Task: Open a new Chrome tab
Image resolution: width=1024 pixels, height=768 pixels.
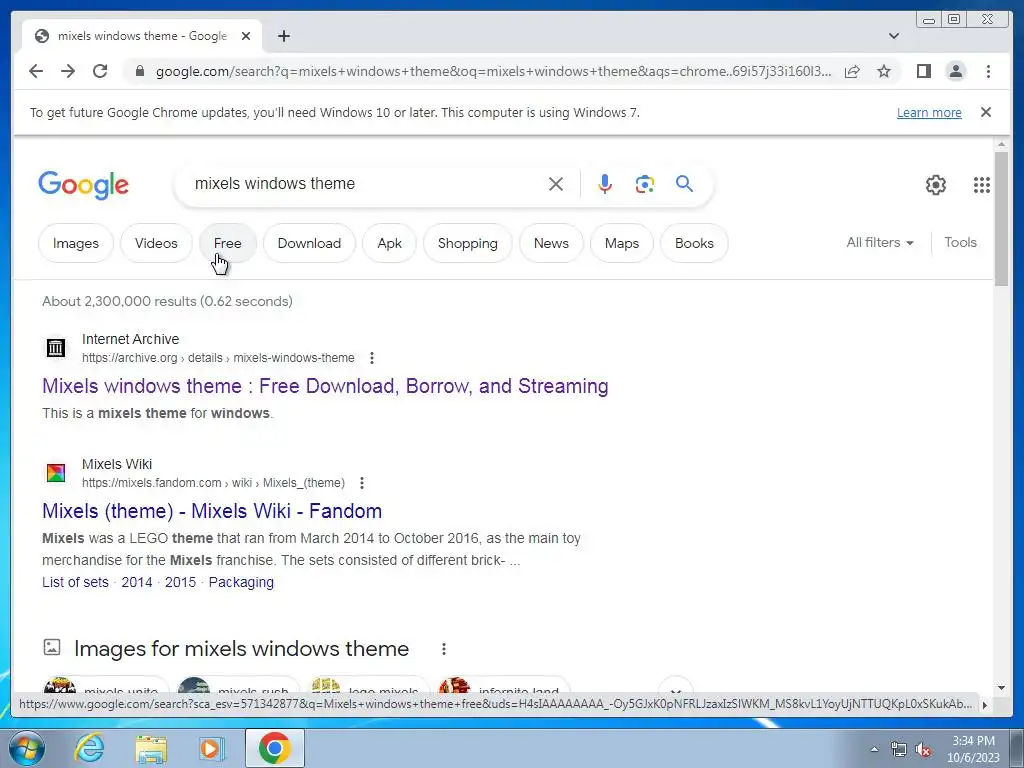Action: point(283,36)
